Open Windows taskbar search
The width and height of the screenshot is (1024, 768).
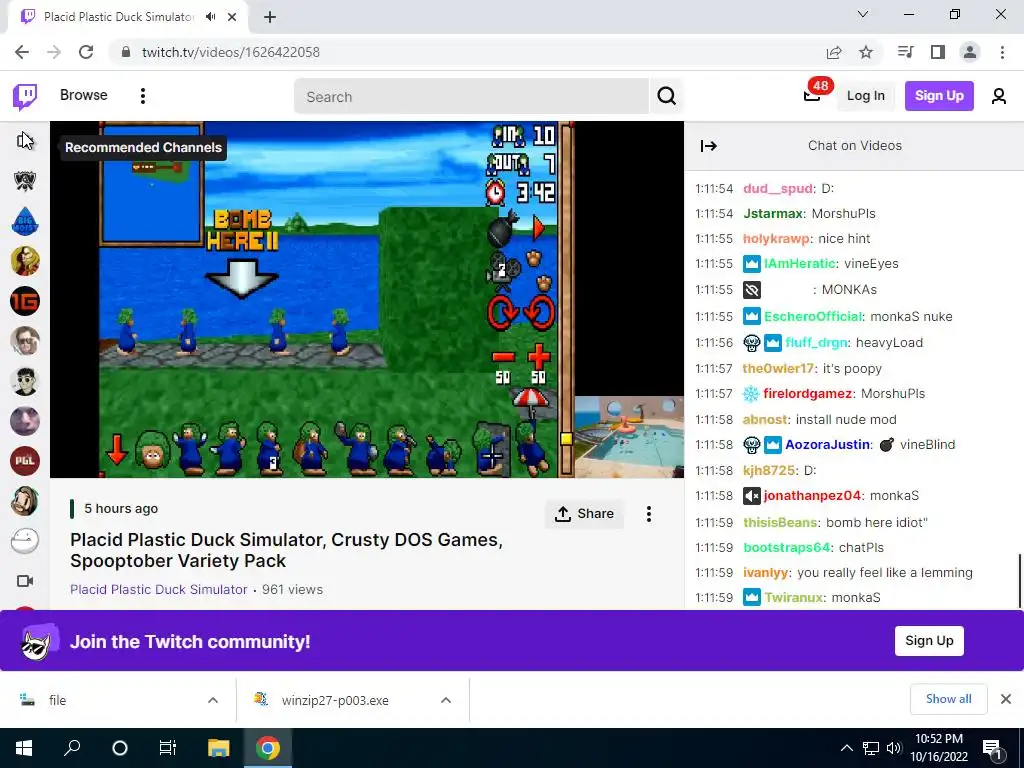pyautogui.click(x=72, y=748)
